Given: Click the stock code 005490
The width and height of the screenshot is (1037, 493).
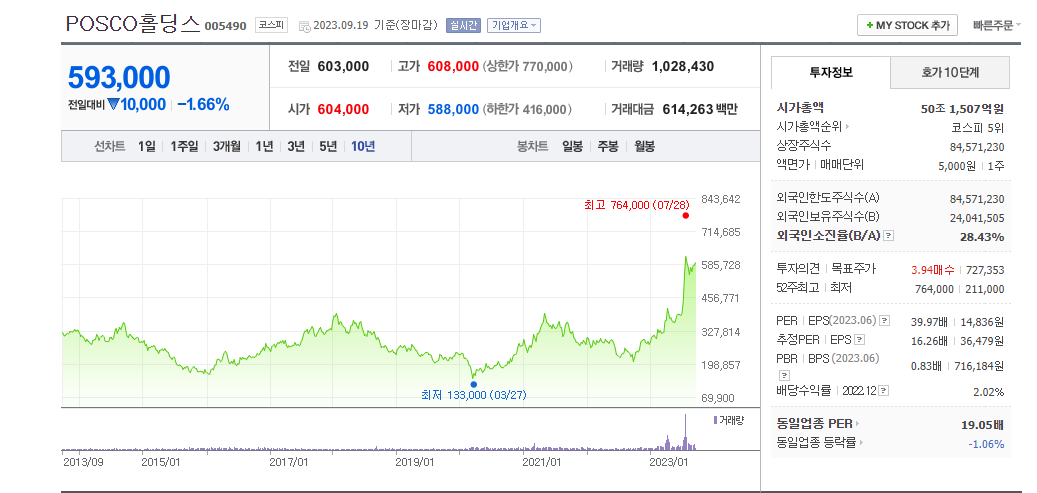Looking at the screenshot, I should [x=226, y=26].
